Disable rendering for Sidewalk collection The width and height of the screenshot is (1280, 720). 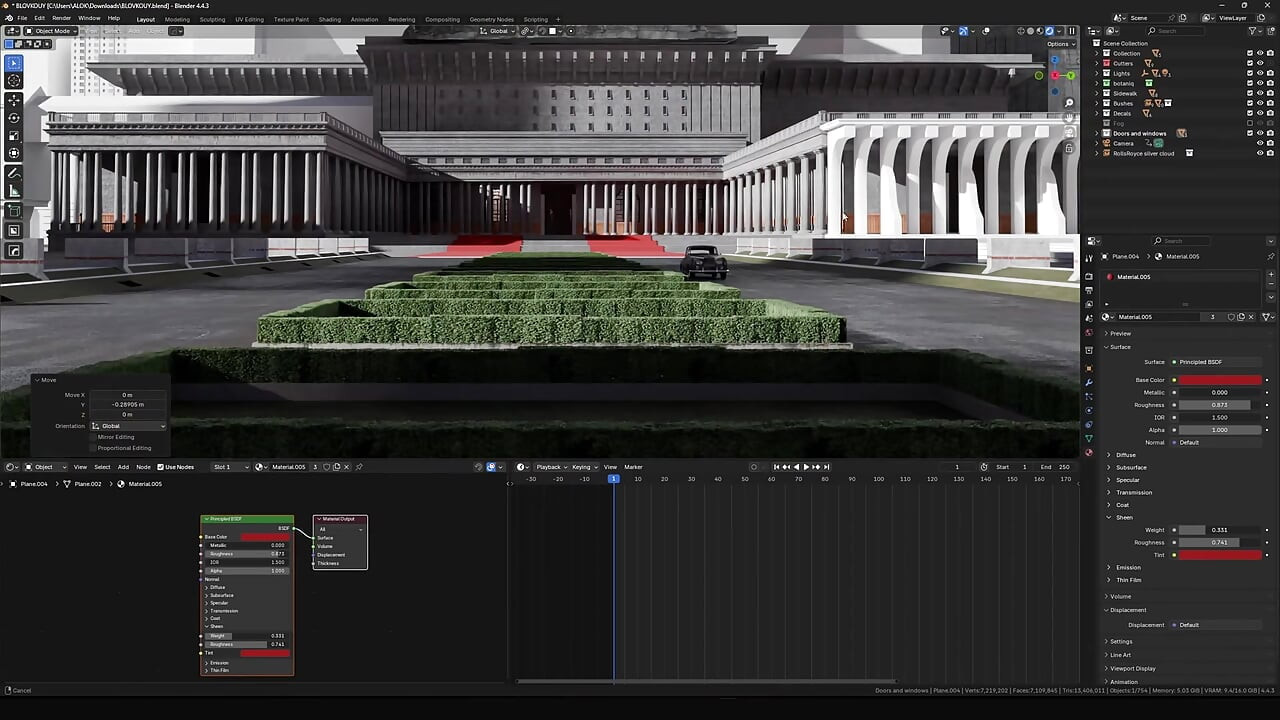coord(1270,93)
